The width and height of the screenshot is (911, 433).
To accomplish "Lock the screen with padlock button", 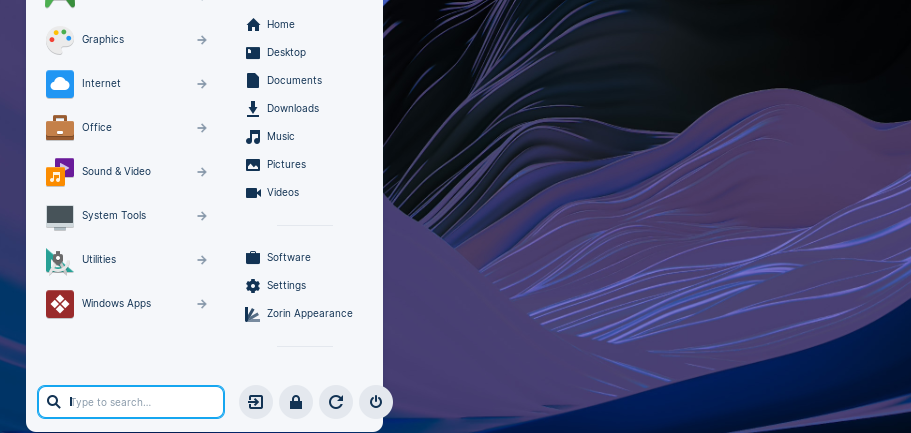I will coord(296,402).
